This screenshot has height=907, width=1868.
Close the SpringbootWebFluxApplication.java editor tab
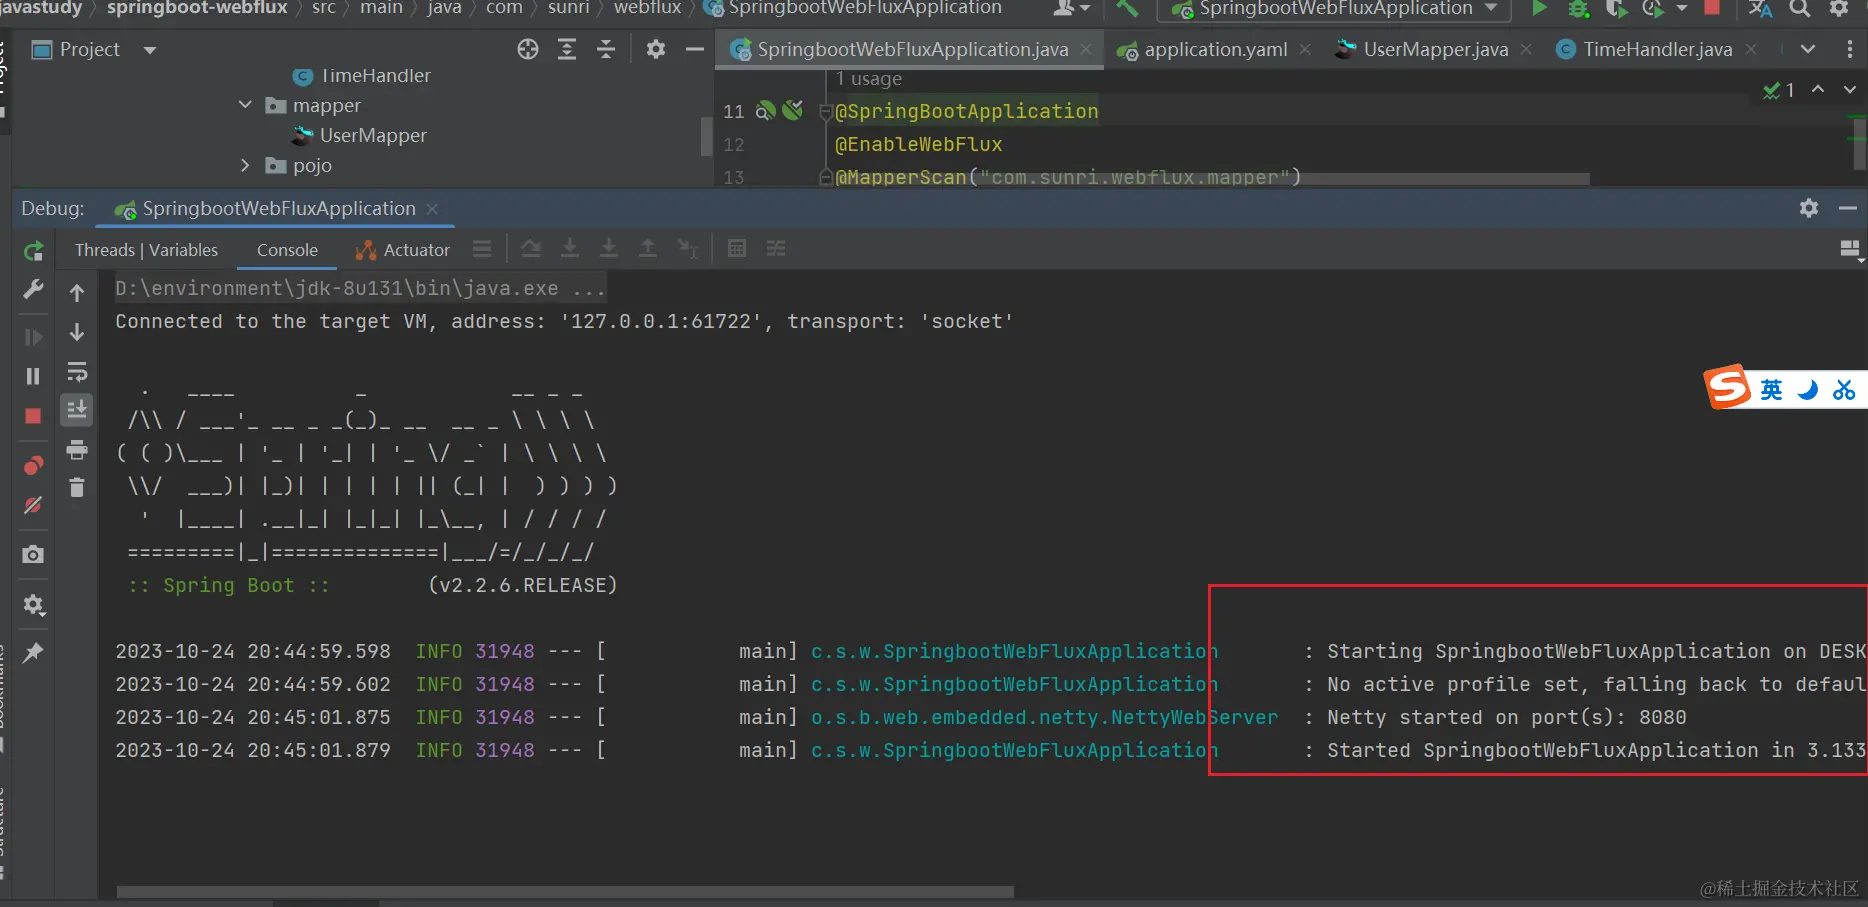pyautogui.click(x=1086, y=49)
